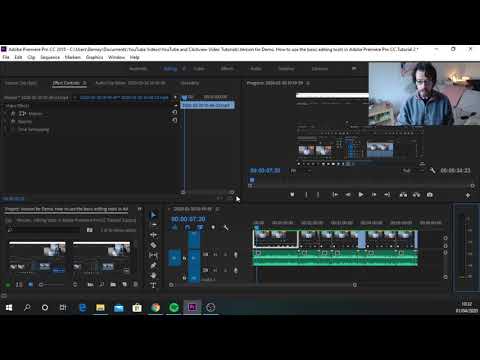The height and width of the screenshot is (360, 480).
Task: Switch Project panel to List View
Action: pos(19,285)
